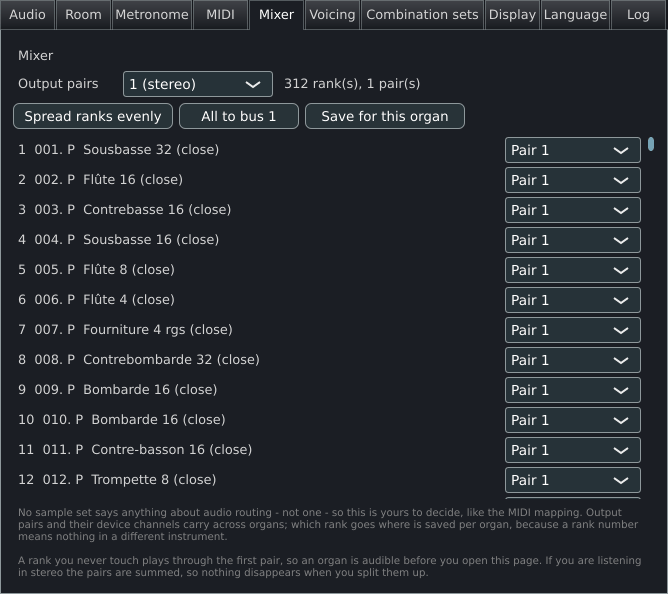Click the '312 rank(s), 1 pair(s)' status text
The image size is (668, 594).
352,84
